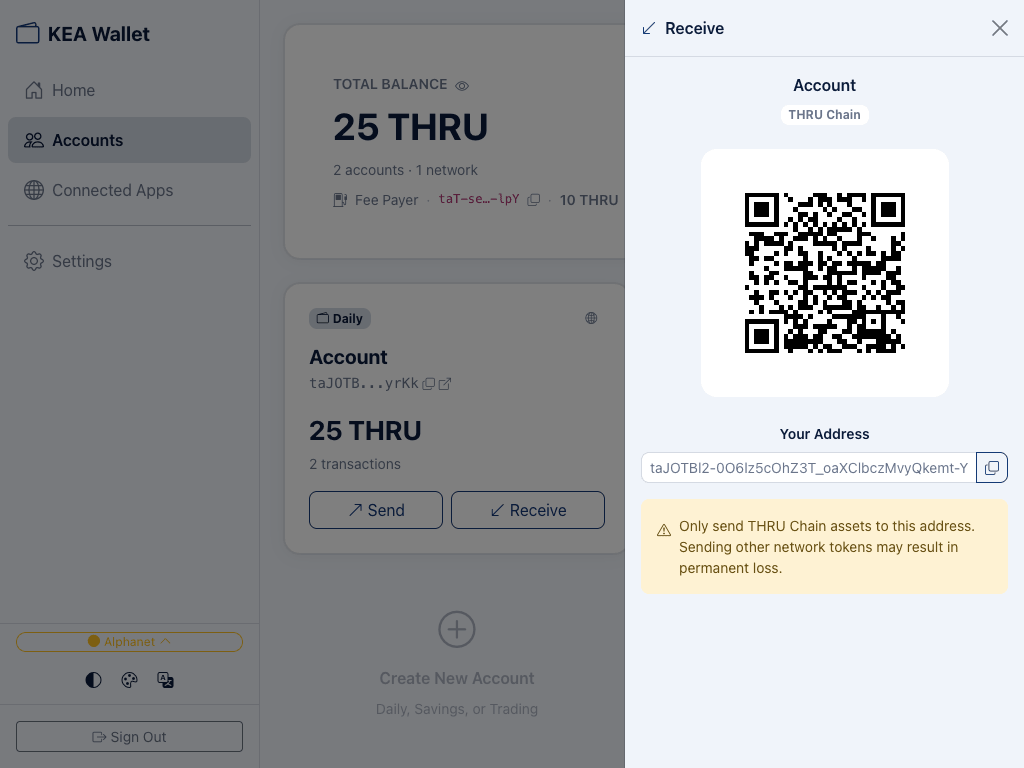The width and height of the screenshot is (1024, 768).
Task: Open Connected Apps page
Action: (x=112, y=190)
